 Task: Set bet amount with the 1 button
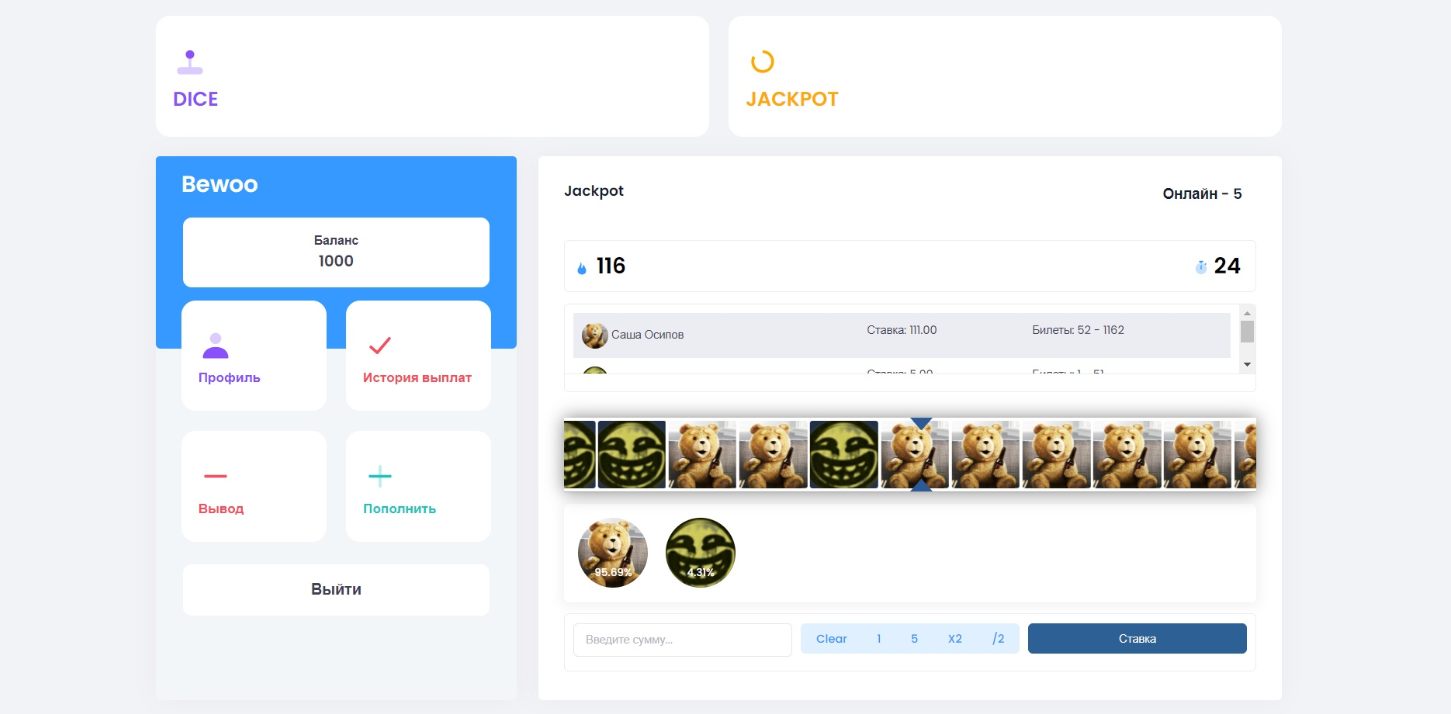point(879,639)
